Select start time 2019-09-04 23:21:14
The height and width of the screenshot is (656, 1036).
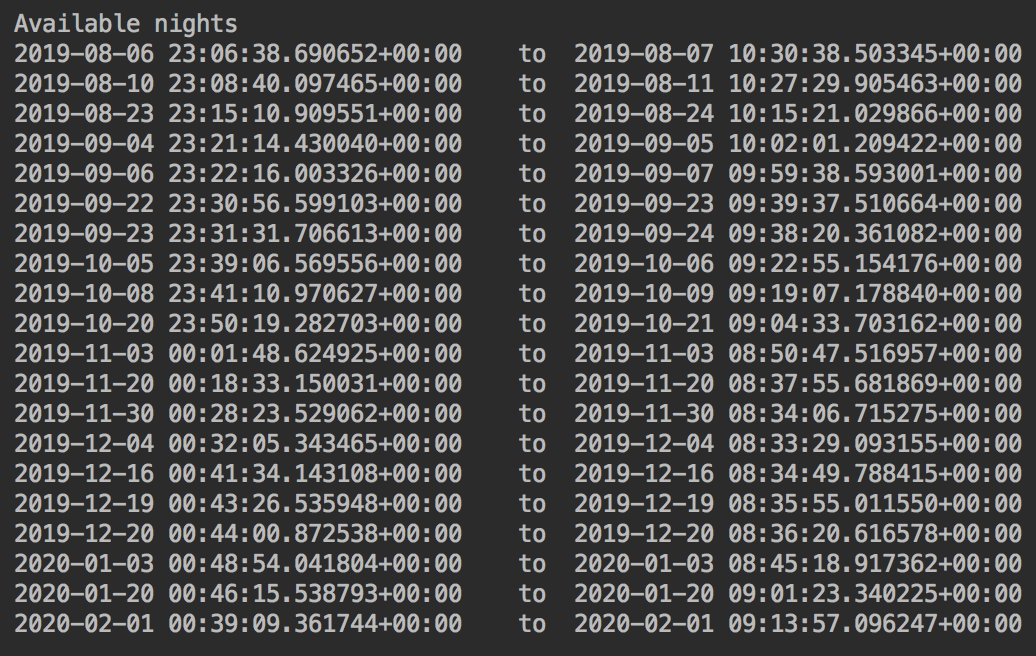click(x=238, y=143)
